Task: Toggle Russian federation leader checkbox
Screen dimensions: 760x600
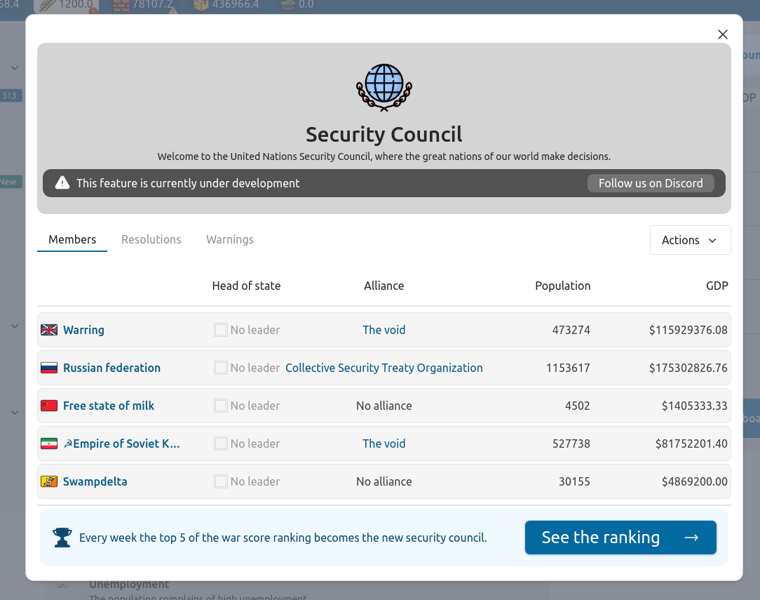Action: pyautogui.click(x=220, y=368)
